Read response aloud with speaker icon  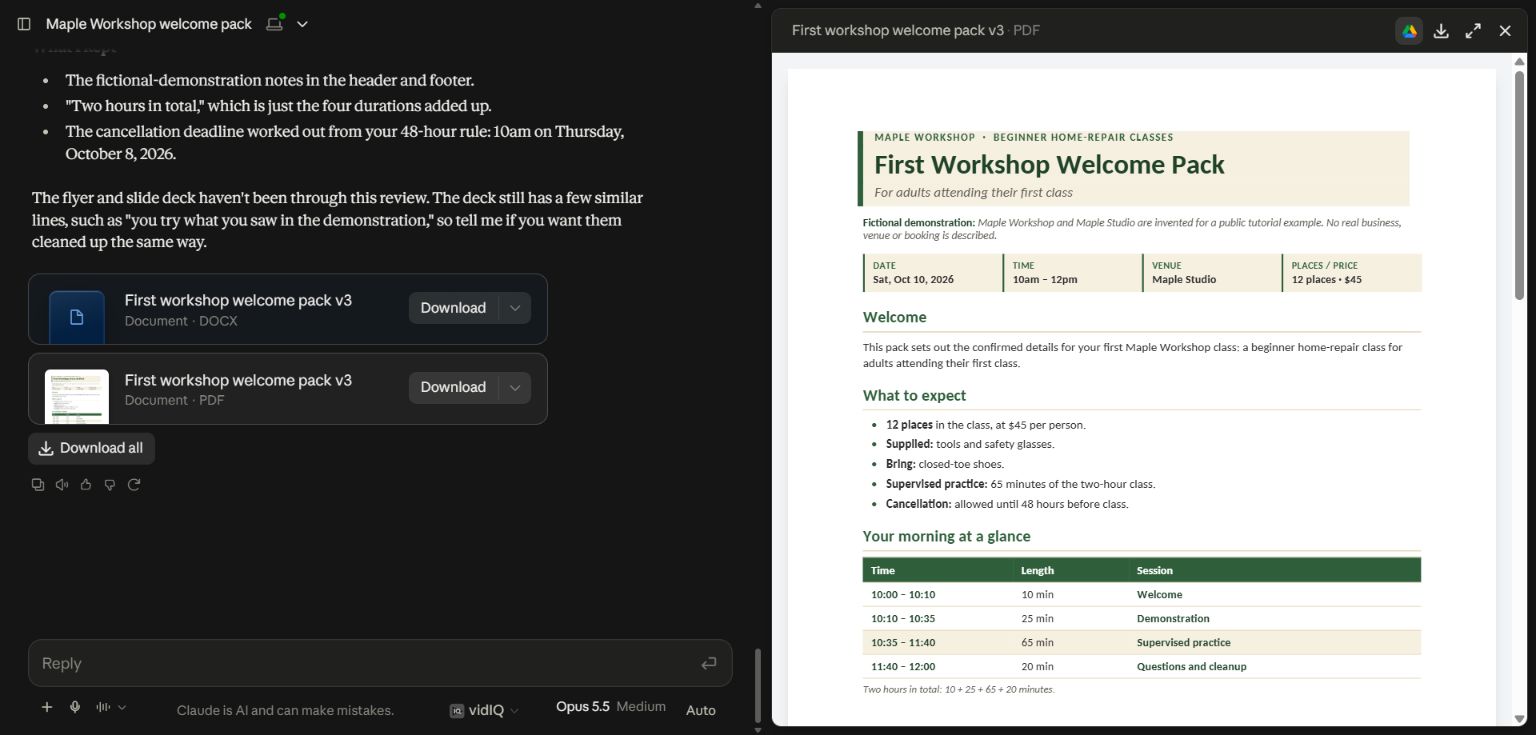(62, 484)
